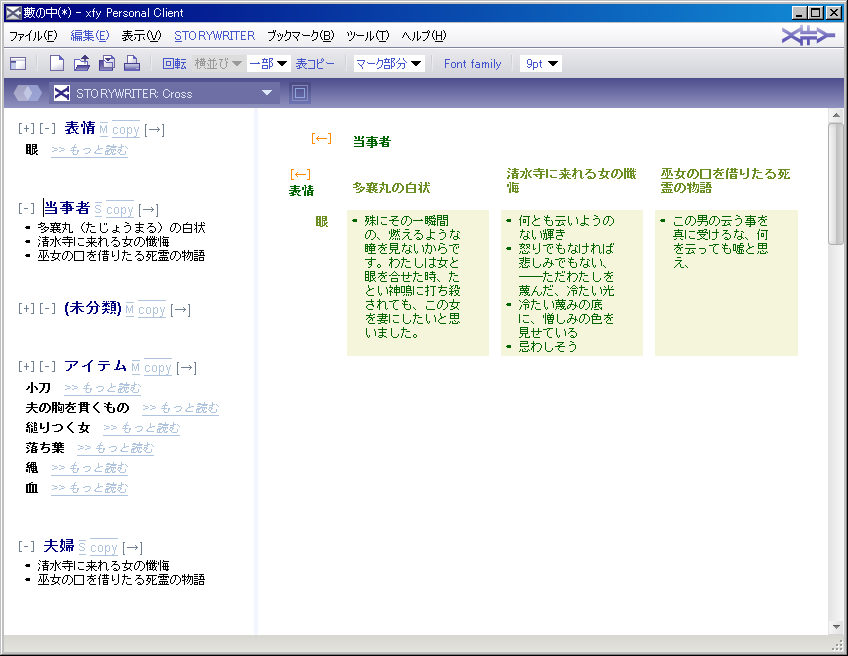Open the ヘルプ(H) menu
This screenshot has height=656, width=848.
pos(424,36)
